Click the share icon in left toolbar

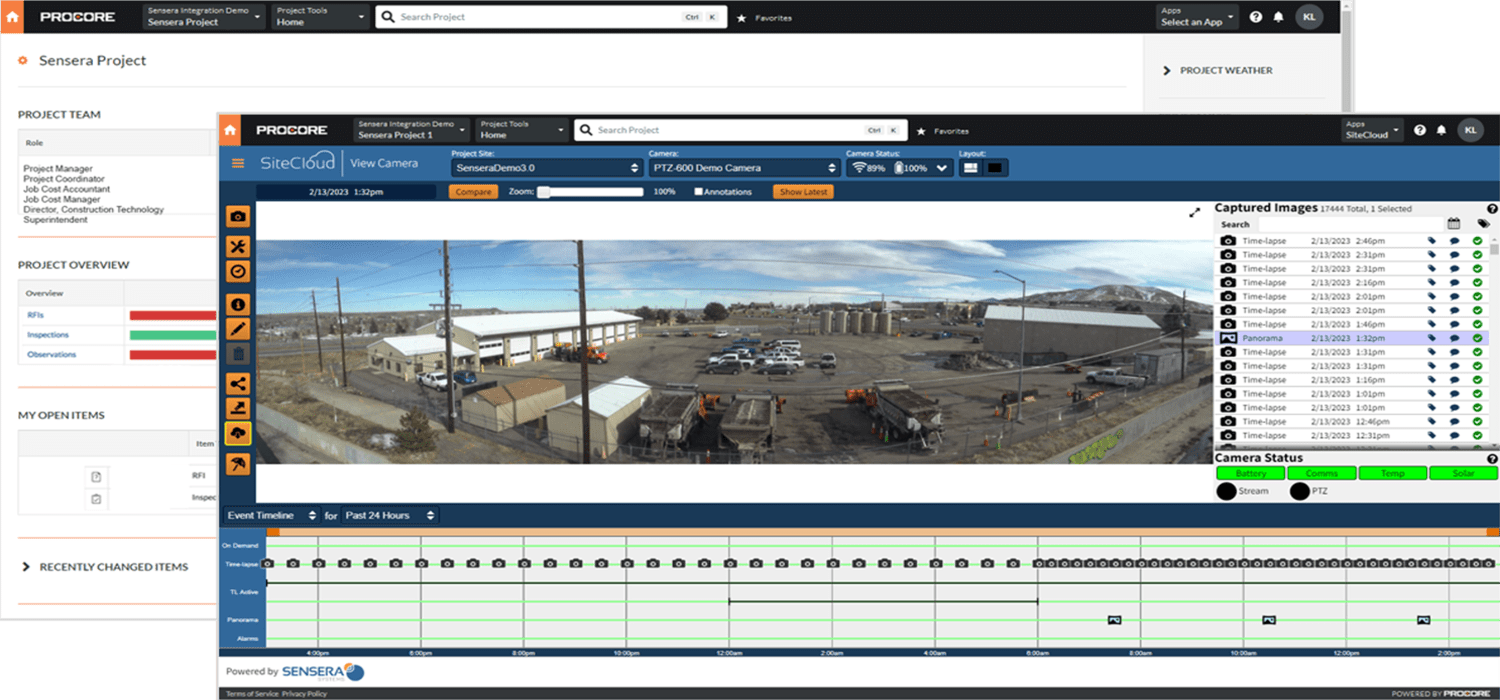(x=238, y=383)
